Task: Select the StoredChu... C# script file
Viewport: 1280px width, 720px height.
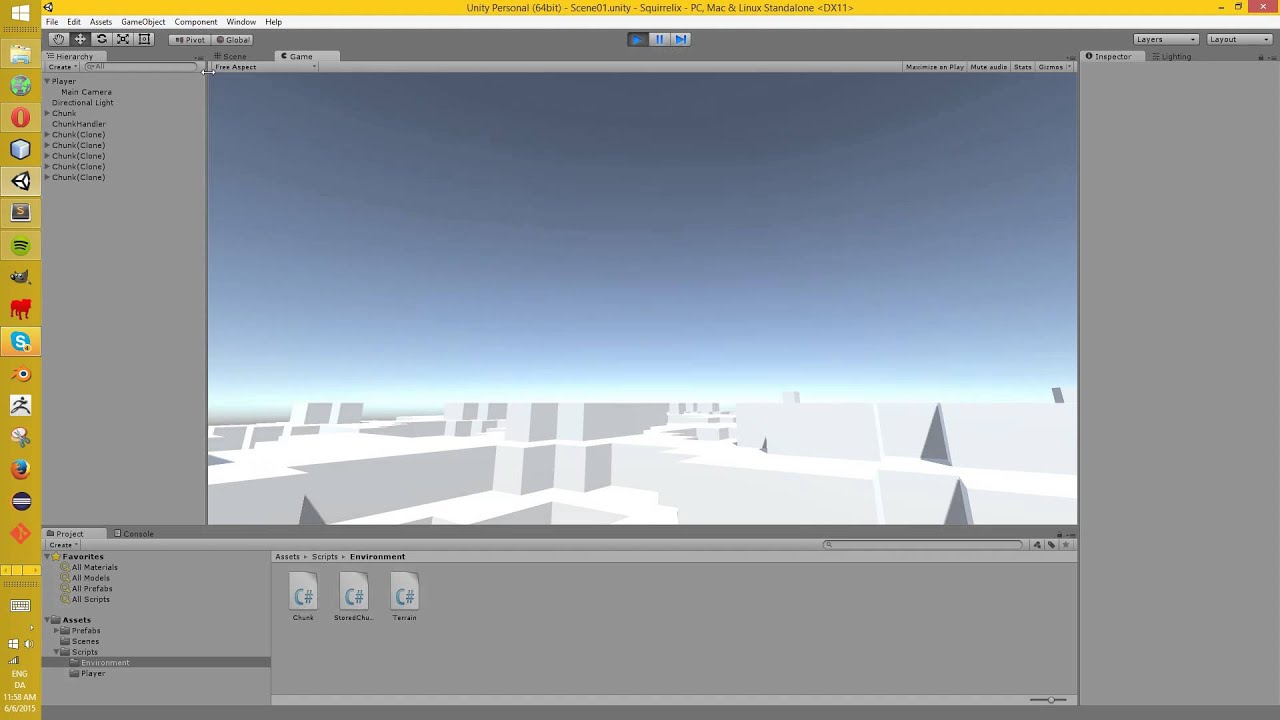Action: click(x=353, y=598)
